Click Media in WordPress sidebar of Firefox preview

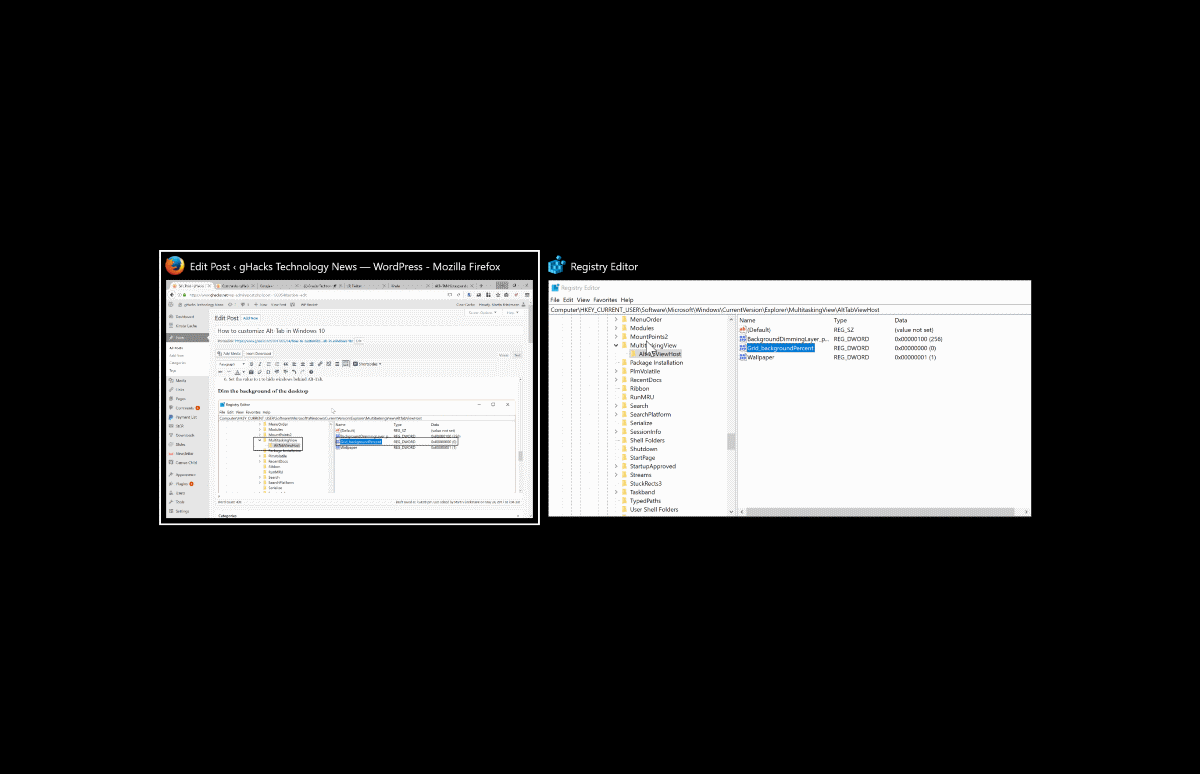179,380
